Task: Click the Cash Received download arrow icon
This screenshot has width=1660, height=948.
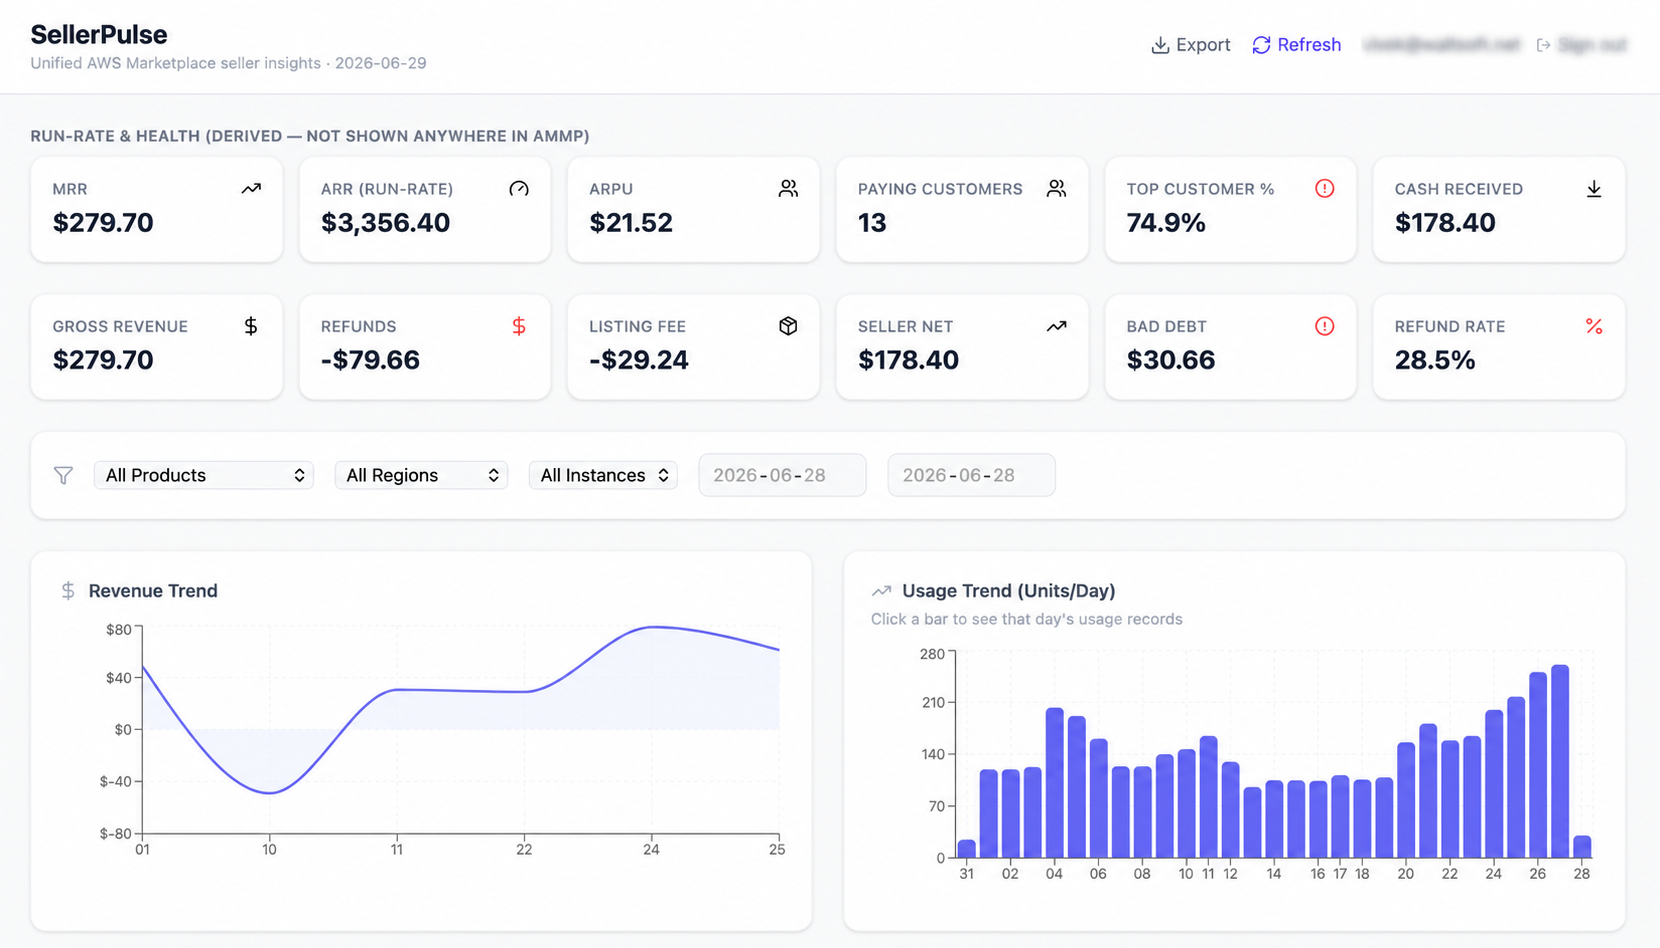Action: [x=1594, y=188]
